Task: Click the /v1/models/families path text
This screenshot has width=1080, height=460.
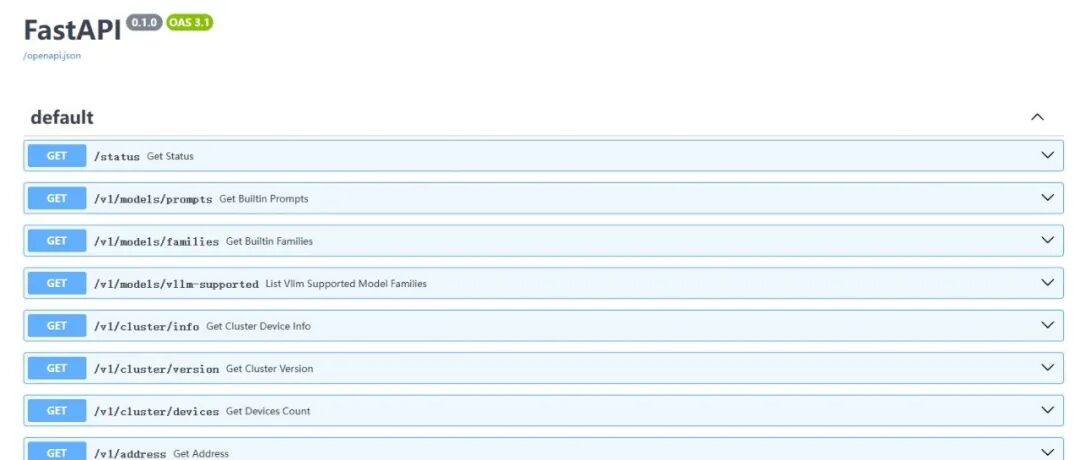Action: pyautogui.click(x=156, y=242)
